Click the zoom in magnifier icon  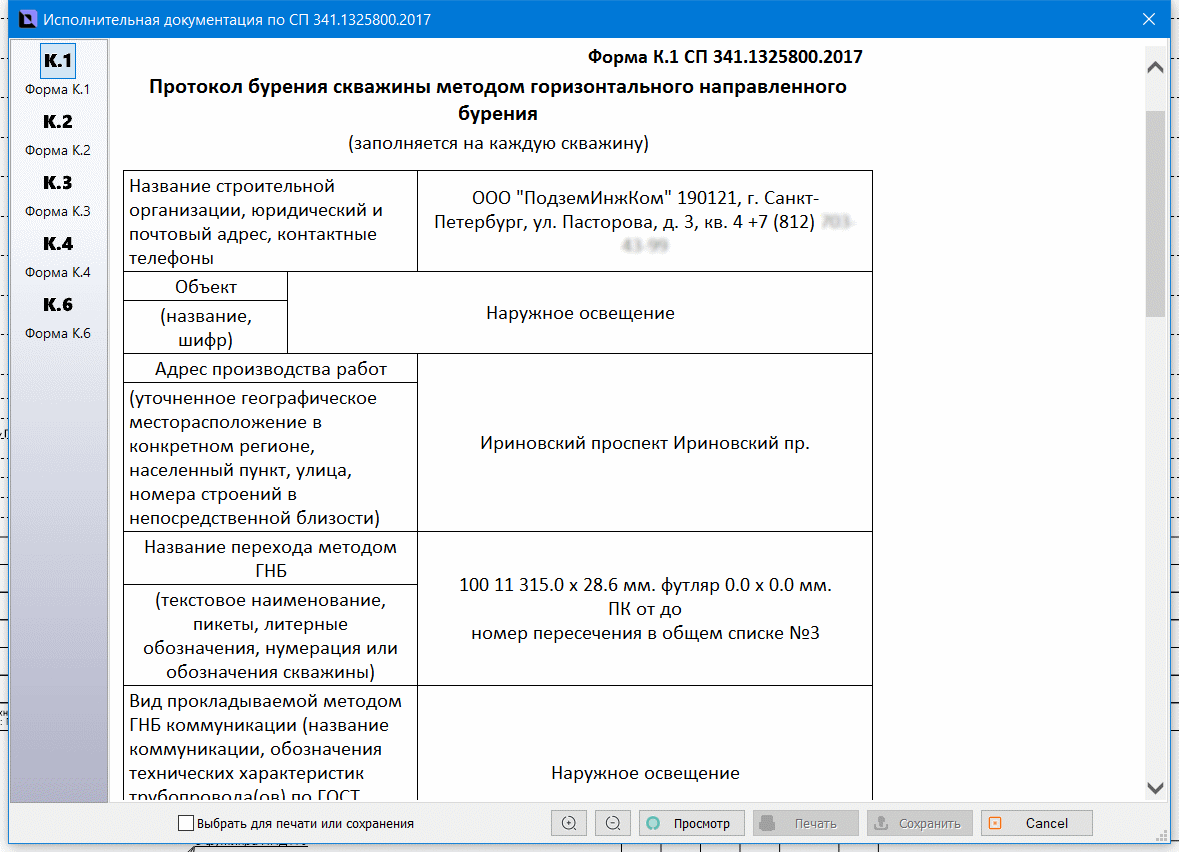pos(569,823)
